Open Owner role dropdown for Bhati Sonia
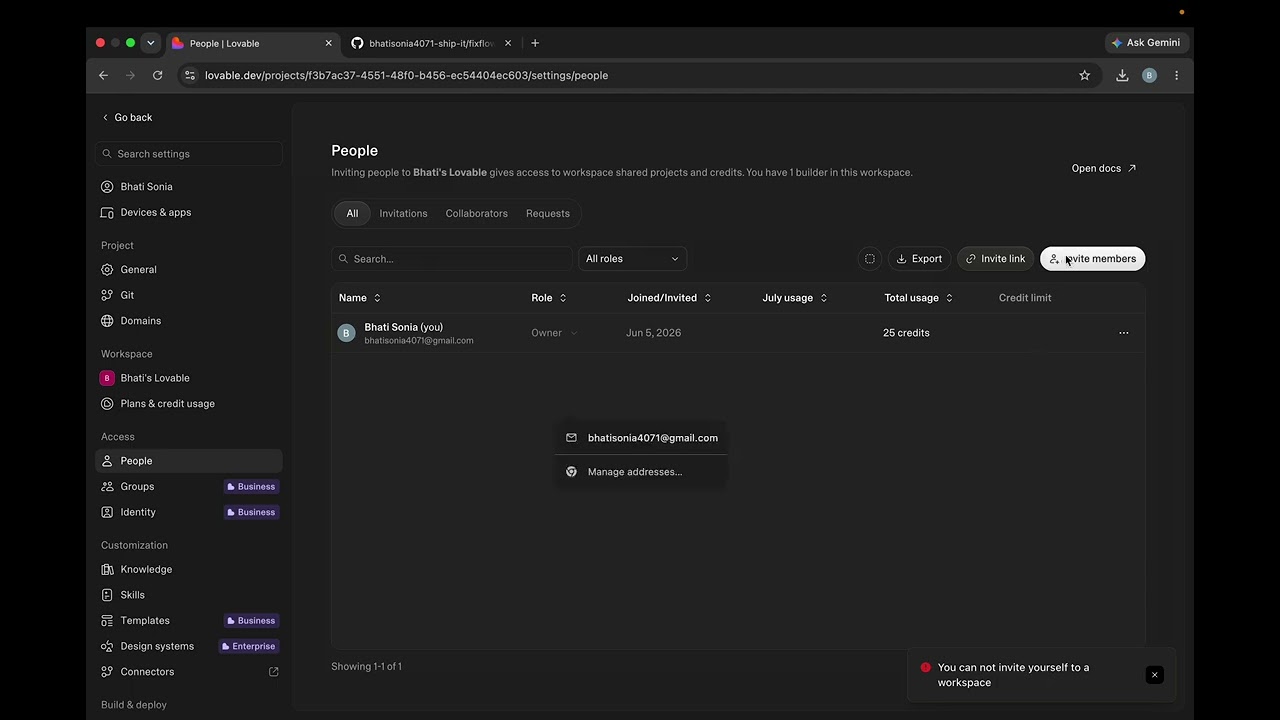 [x=554, y=333]
